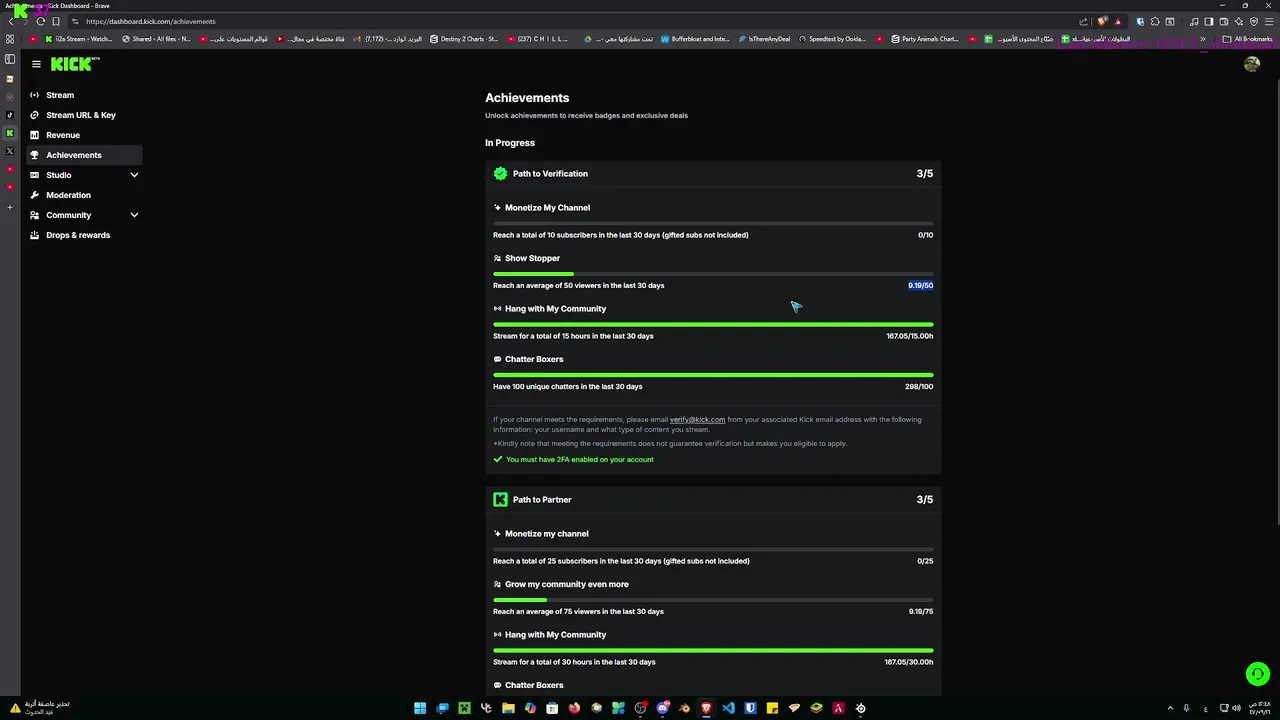Reload the page with the refresh button
The image size is (1280, 720).
point(40,21)
